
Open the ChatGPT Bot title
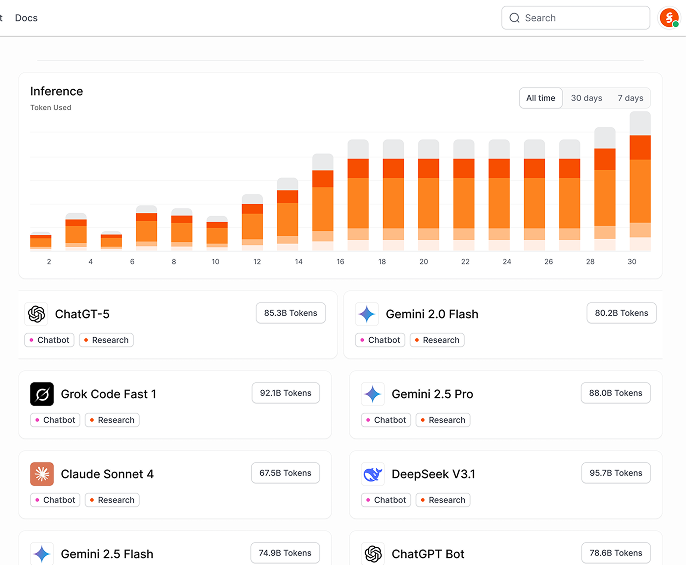[428, 554]
